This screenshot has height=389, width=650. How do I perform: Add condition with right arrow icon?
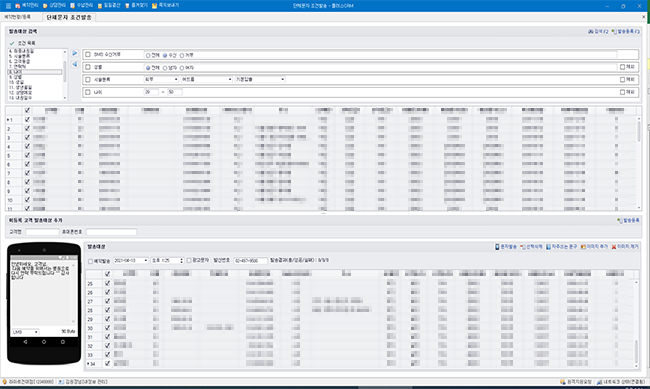(x=75, y=53)
